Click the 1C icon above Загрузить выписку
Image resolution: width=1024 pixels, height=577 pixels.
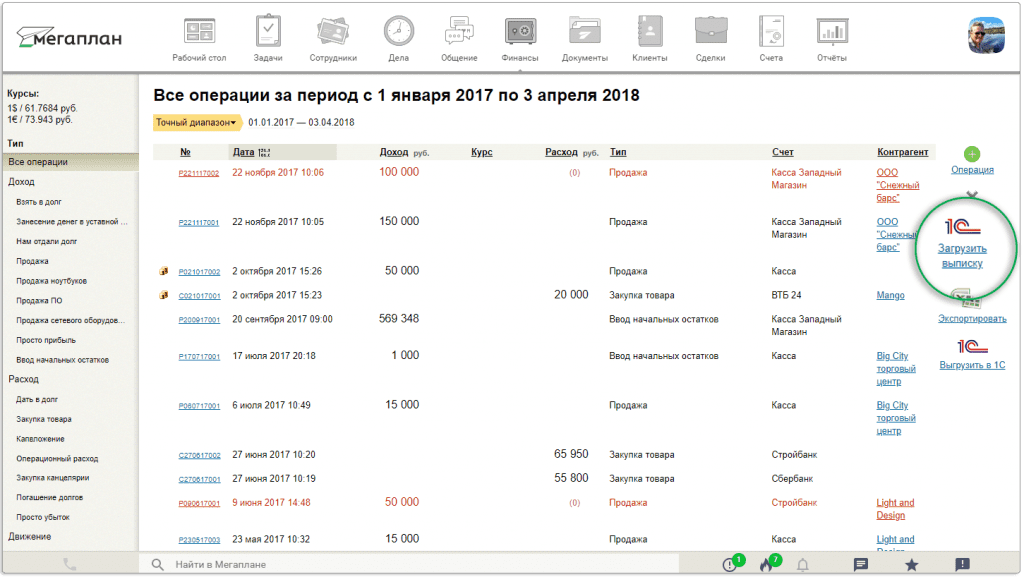(962, 226)
